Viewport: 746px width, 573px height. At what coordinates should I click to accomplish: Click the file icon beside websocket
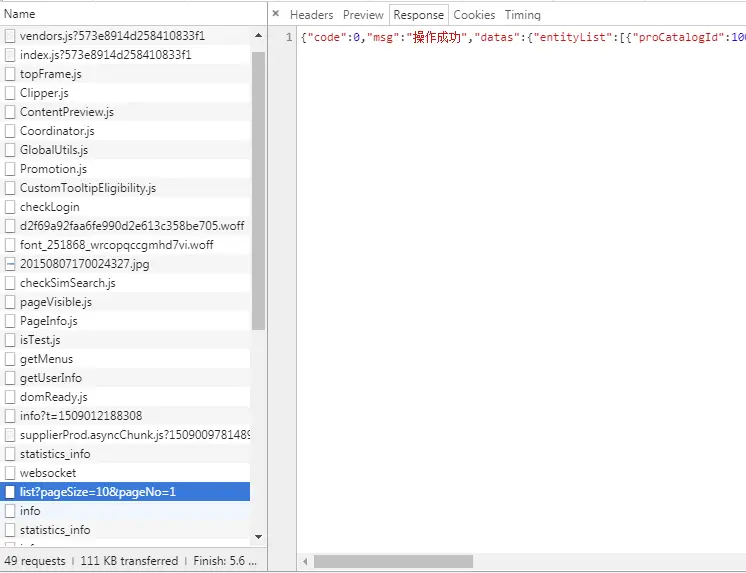[10, 473]
